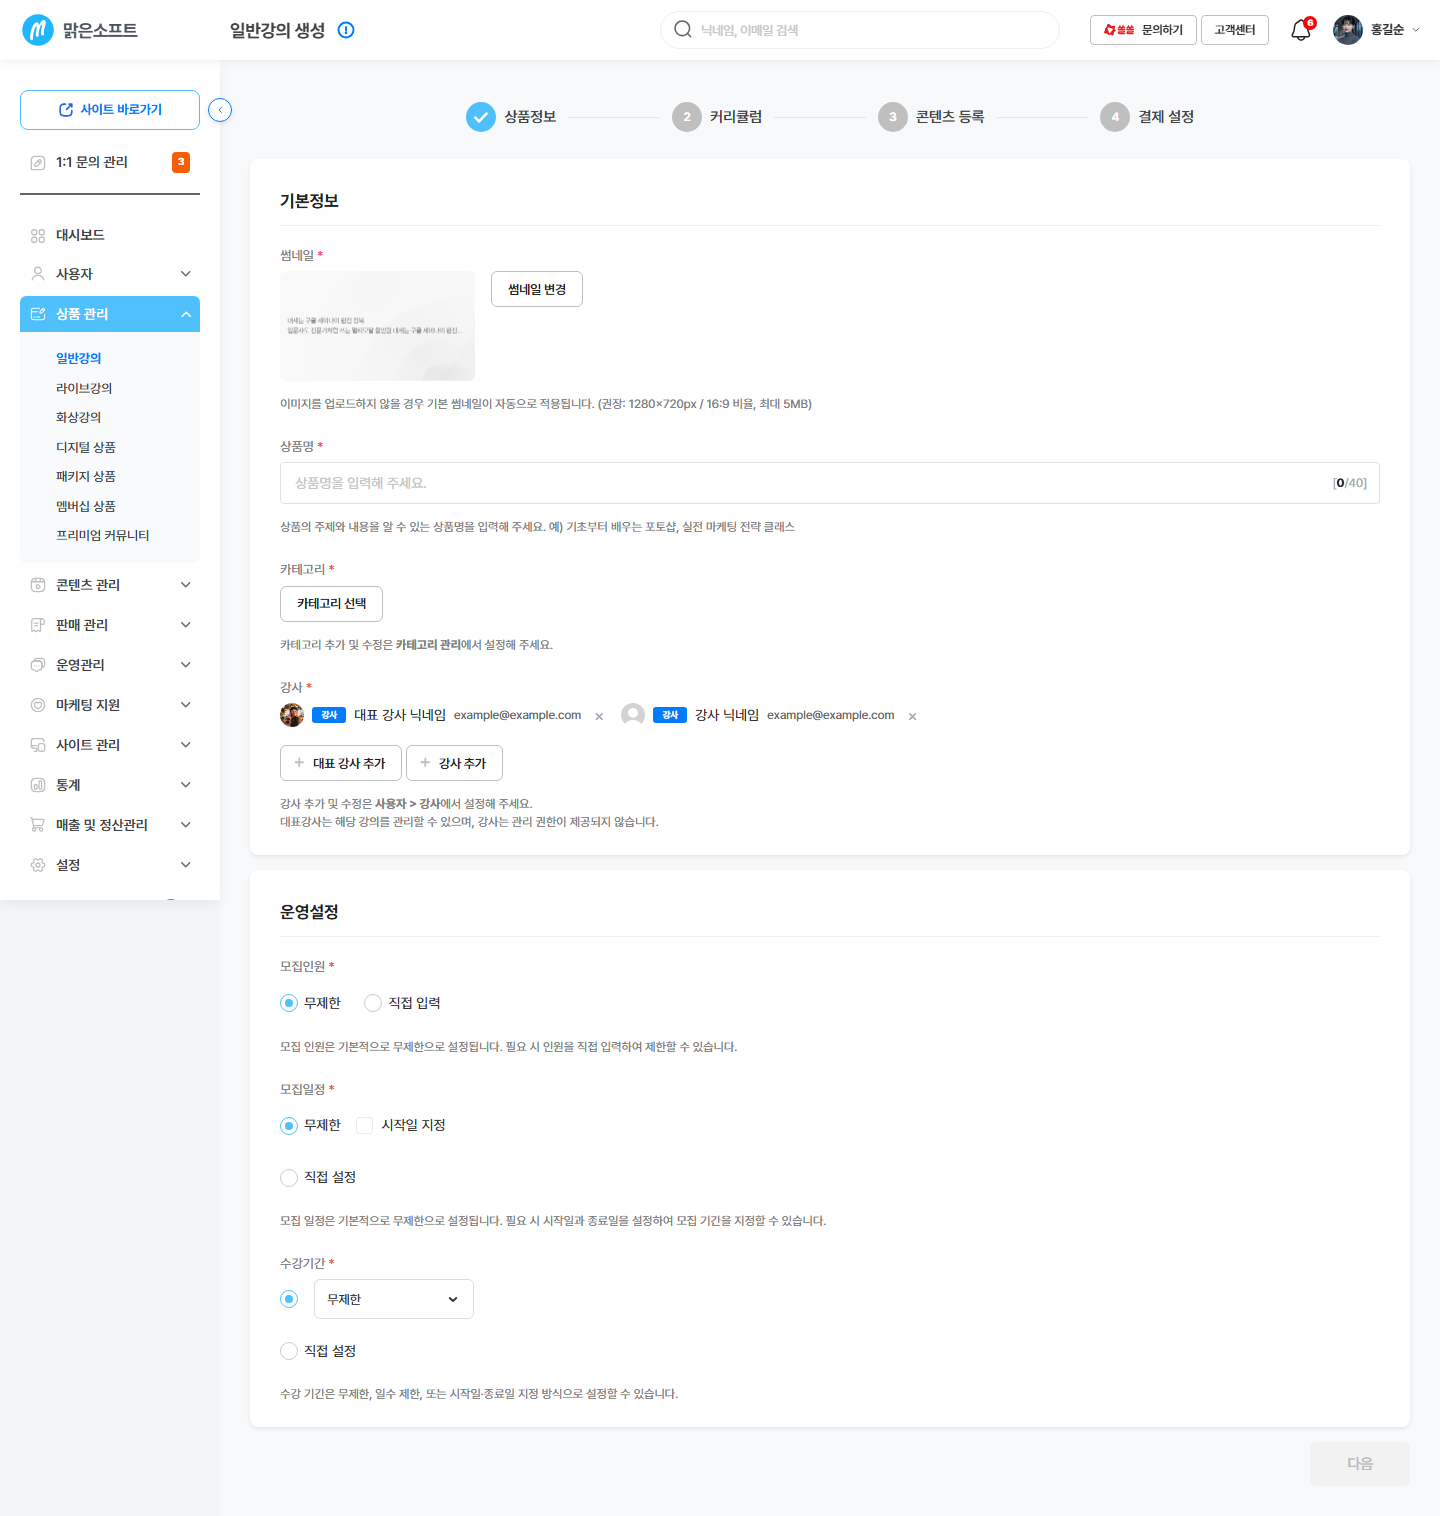Click the 맑은소프트 logo icon
1440x1516 pixels.
pos(38,30)
